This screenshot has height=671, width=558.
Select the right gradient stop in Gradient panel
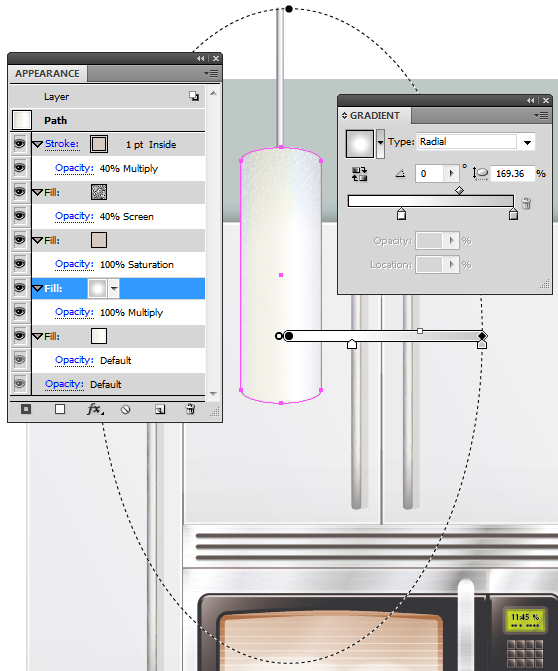pos(513,214)
